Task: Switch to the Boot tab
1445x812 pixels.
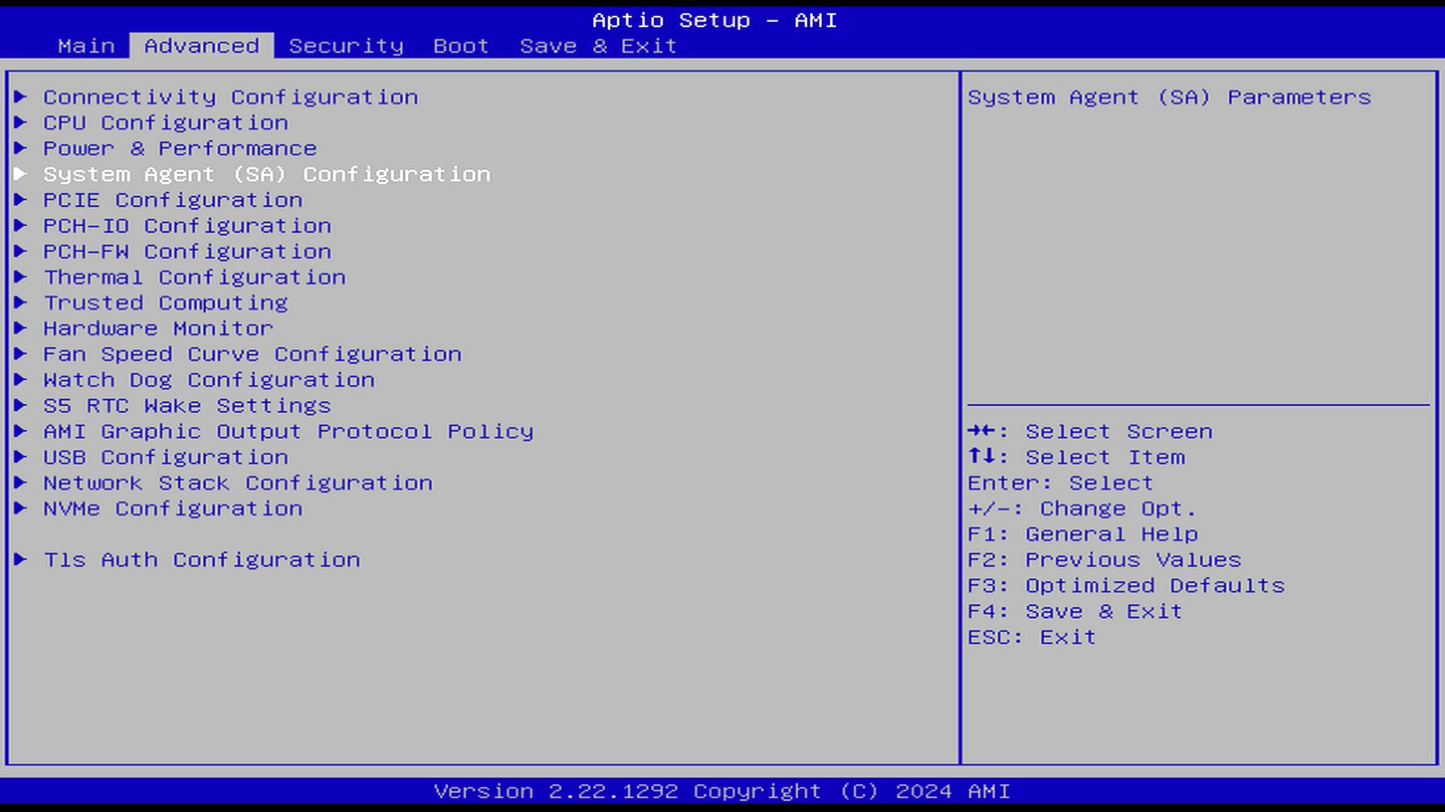Action: click(x=460, y=45)
